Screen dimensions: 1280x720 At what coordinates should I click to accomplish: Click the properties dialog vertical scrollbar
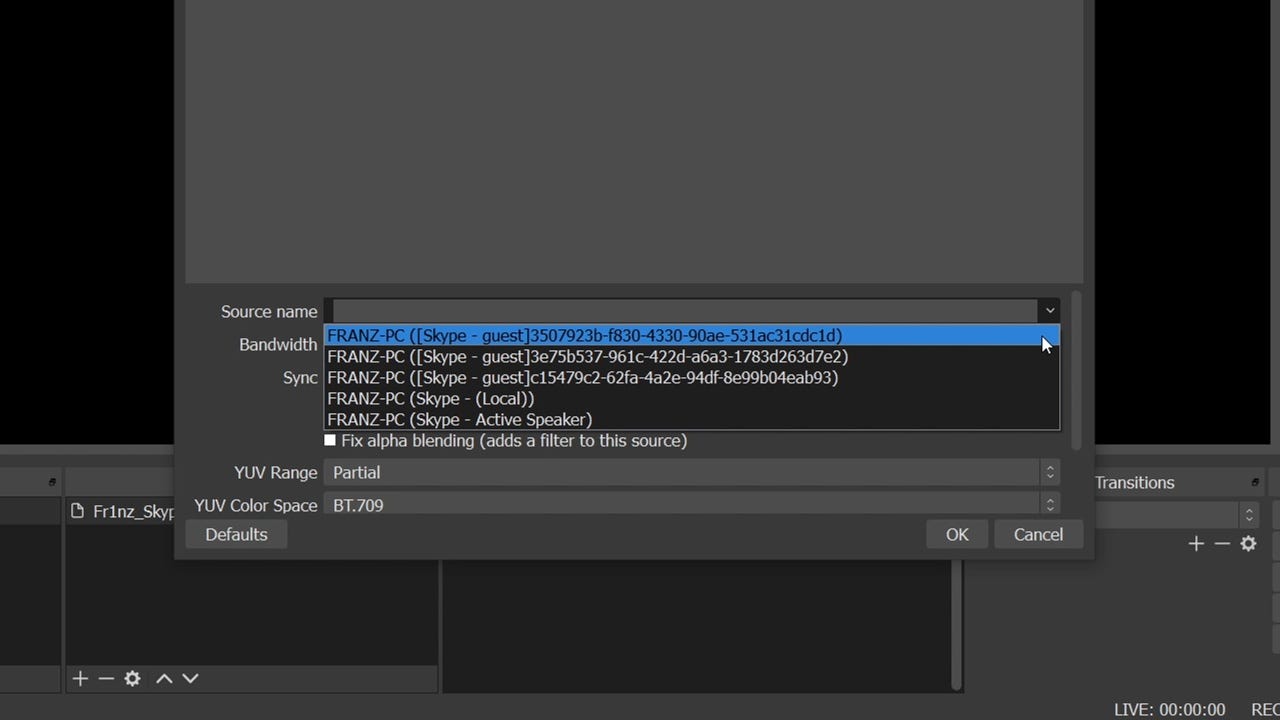[1076, 370]
